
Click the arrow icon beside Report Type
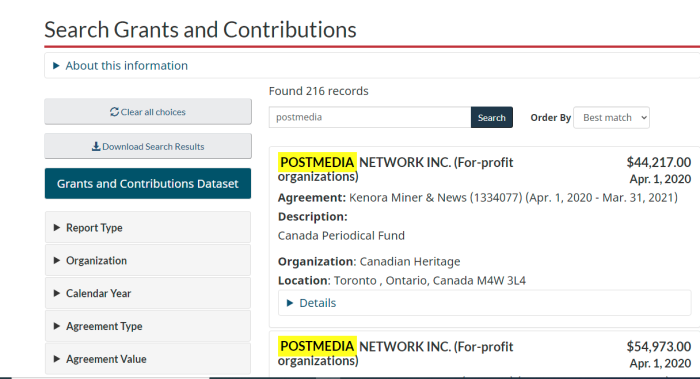point(57,228)
